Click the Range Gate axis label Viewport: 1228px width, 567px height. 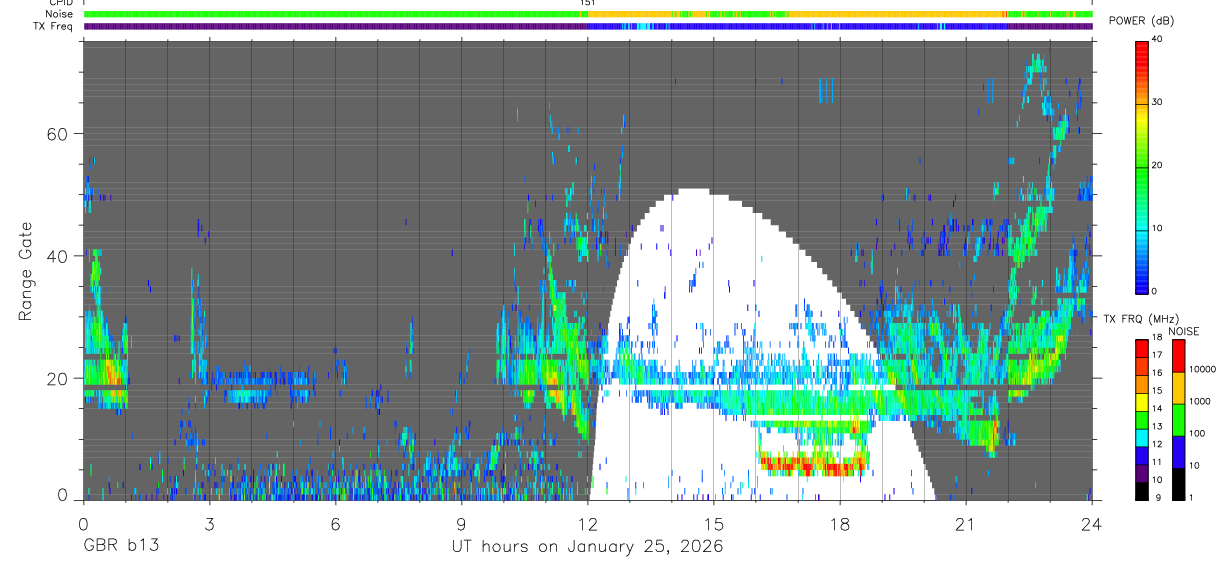click(x=26, y=272)
